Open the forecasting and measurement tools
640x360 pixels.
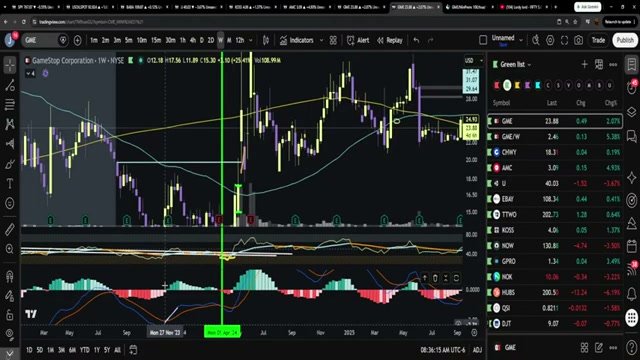10,144
